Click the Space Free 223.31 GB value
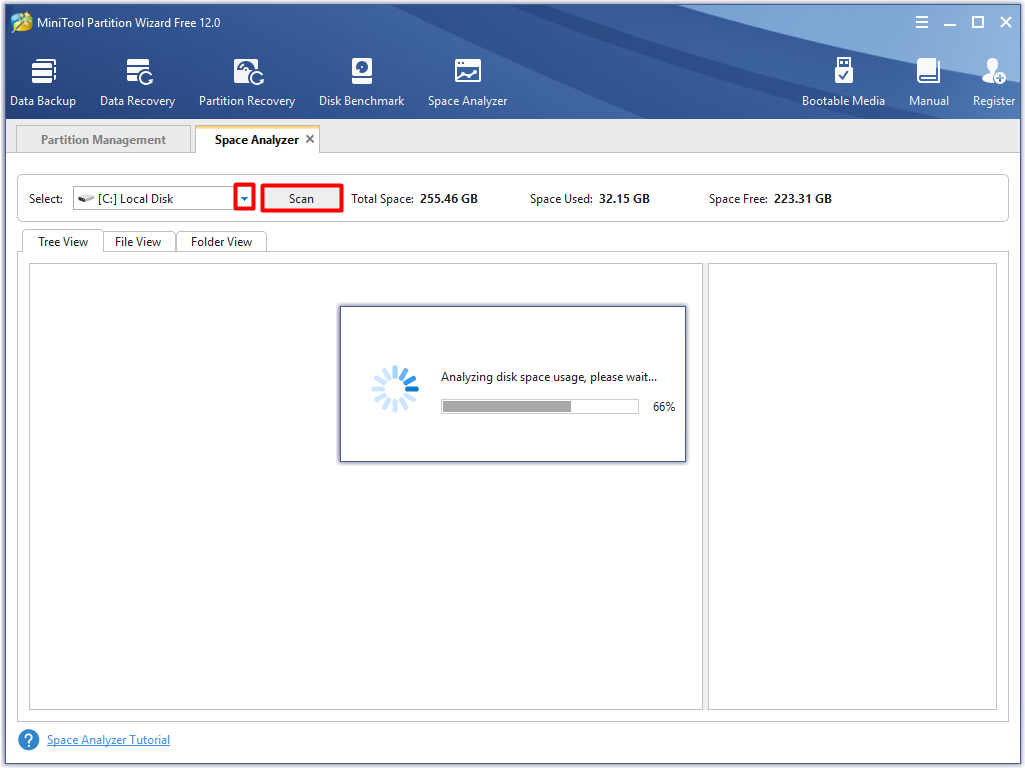This screenshot has width=1025, height=768. 803,199
